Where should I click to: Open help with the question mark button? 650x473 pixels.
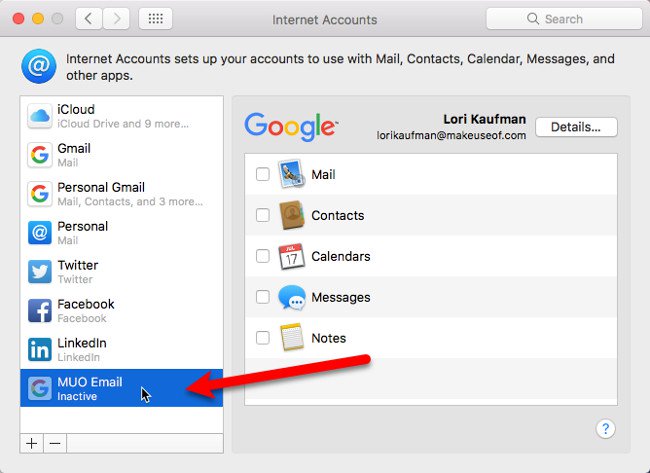pos(605,429)
